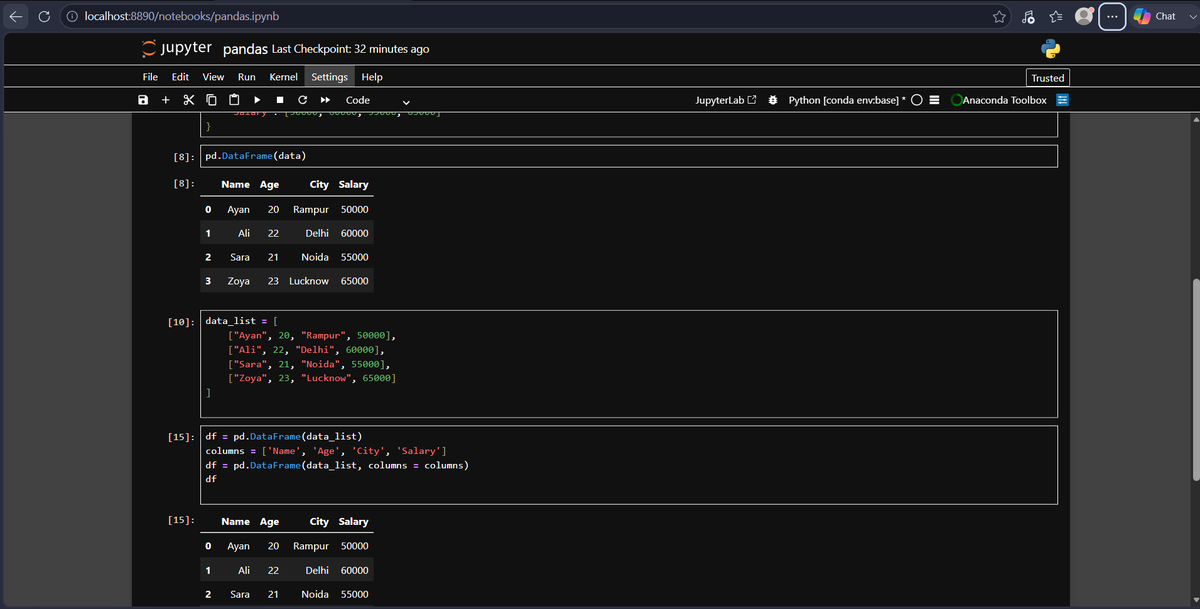Click the City header in output [8] table
This screenshot has height=609, width=1200.
[x=319, y=184]
